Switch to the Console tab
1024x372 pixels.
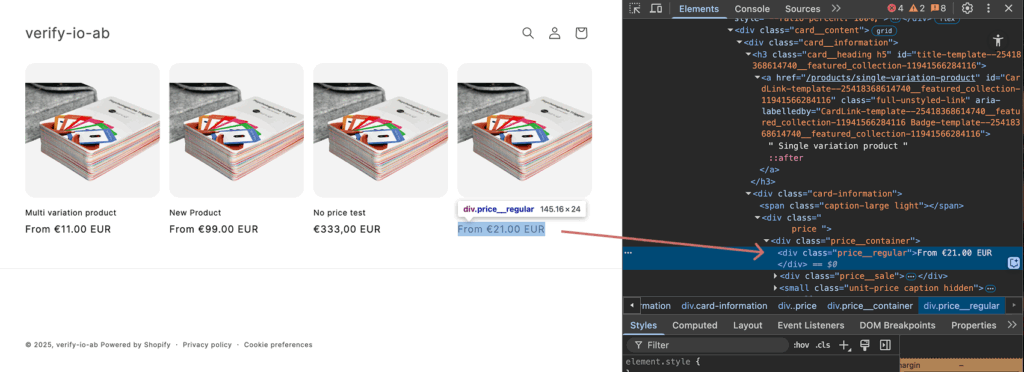[x=752, y=8]
